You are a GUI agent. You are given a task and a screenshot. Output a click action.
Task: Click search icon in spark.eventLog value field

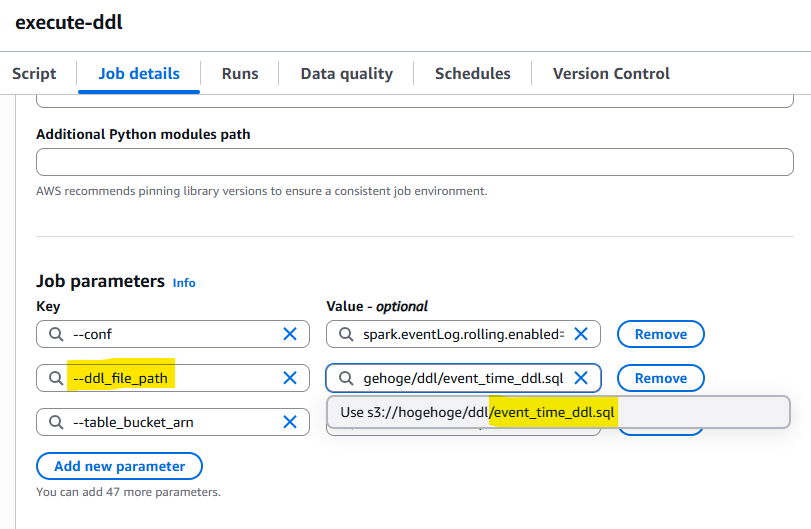pos(346,334)
